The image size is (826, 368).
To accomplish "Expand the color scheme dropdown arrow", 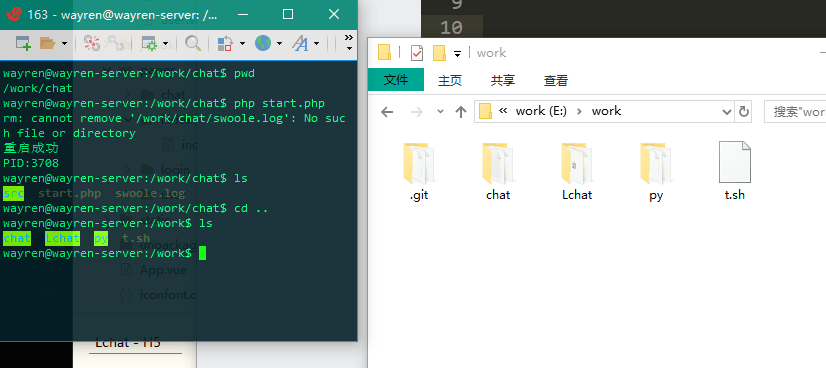I will click(x=242, y=43).
